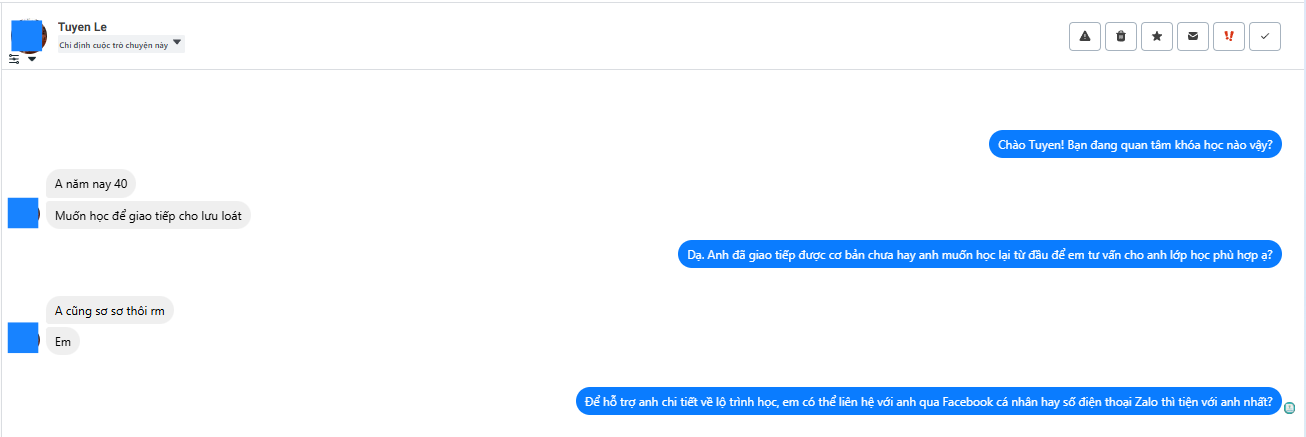Flag conversation with red exclamation icon
This screenshot has height=437, width=1306.
tap(1229, 36)
